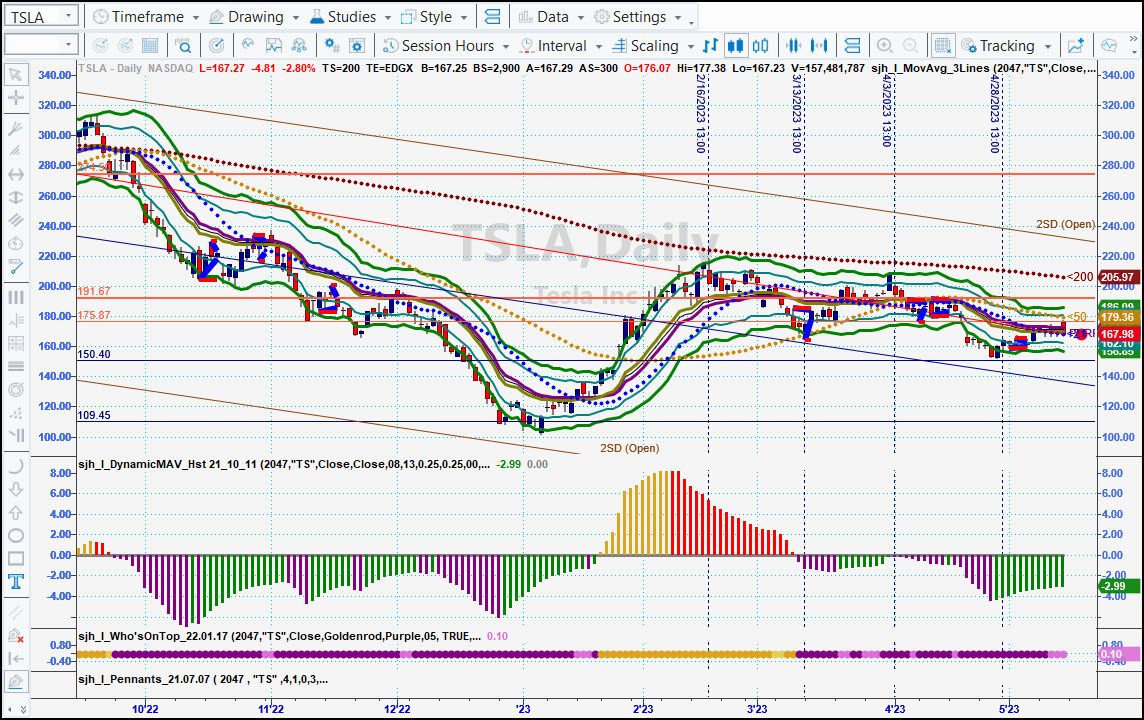Select the ellipse drawing tool
Image resolution: width=1144 pixels, height=720 pixels.
pyautogui.click(x=15, y=535)
